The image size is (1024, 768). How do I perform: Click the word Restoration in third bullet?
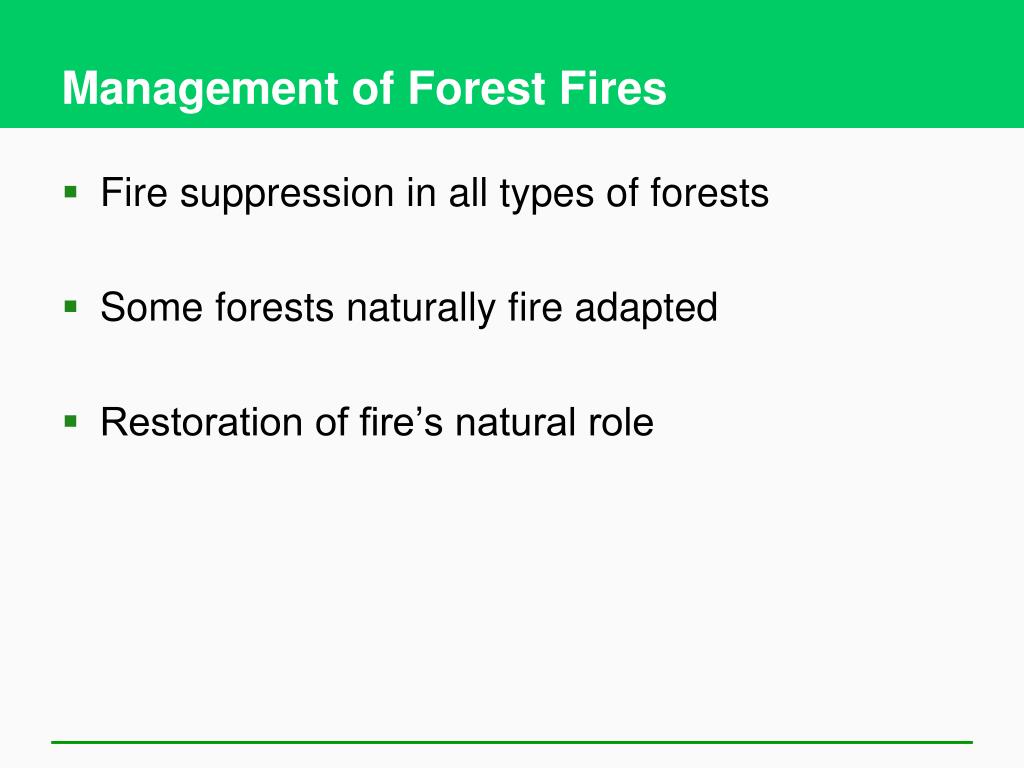(202, 423)
